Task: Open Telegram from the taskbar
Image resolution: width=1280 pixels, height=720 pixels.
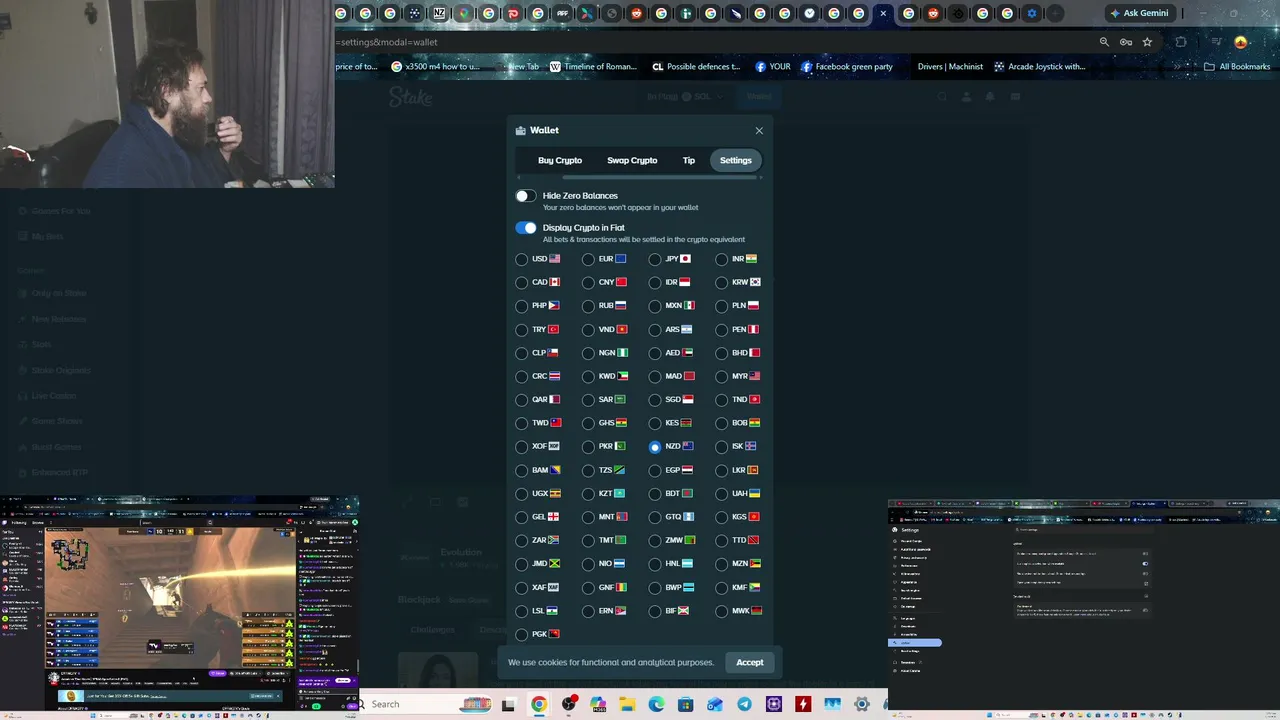Action: 744,705
